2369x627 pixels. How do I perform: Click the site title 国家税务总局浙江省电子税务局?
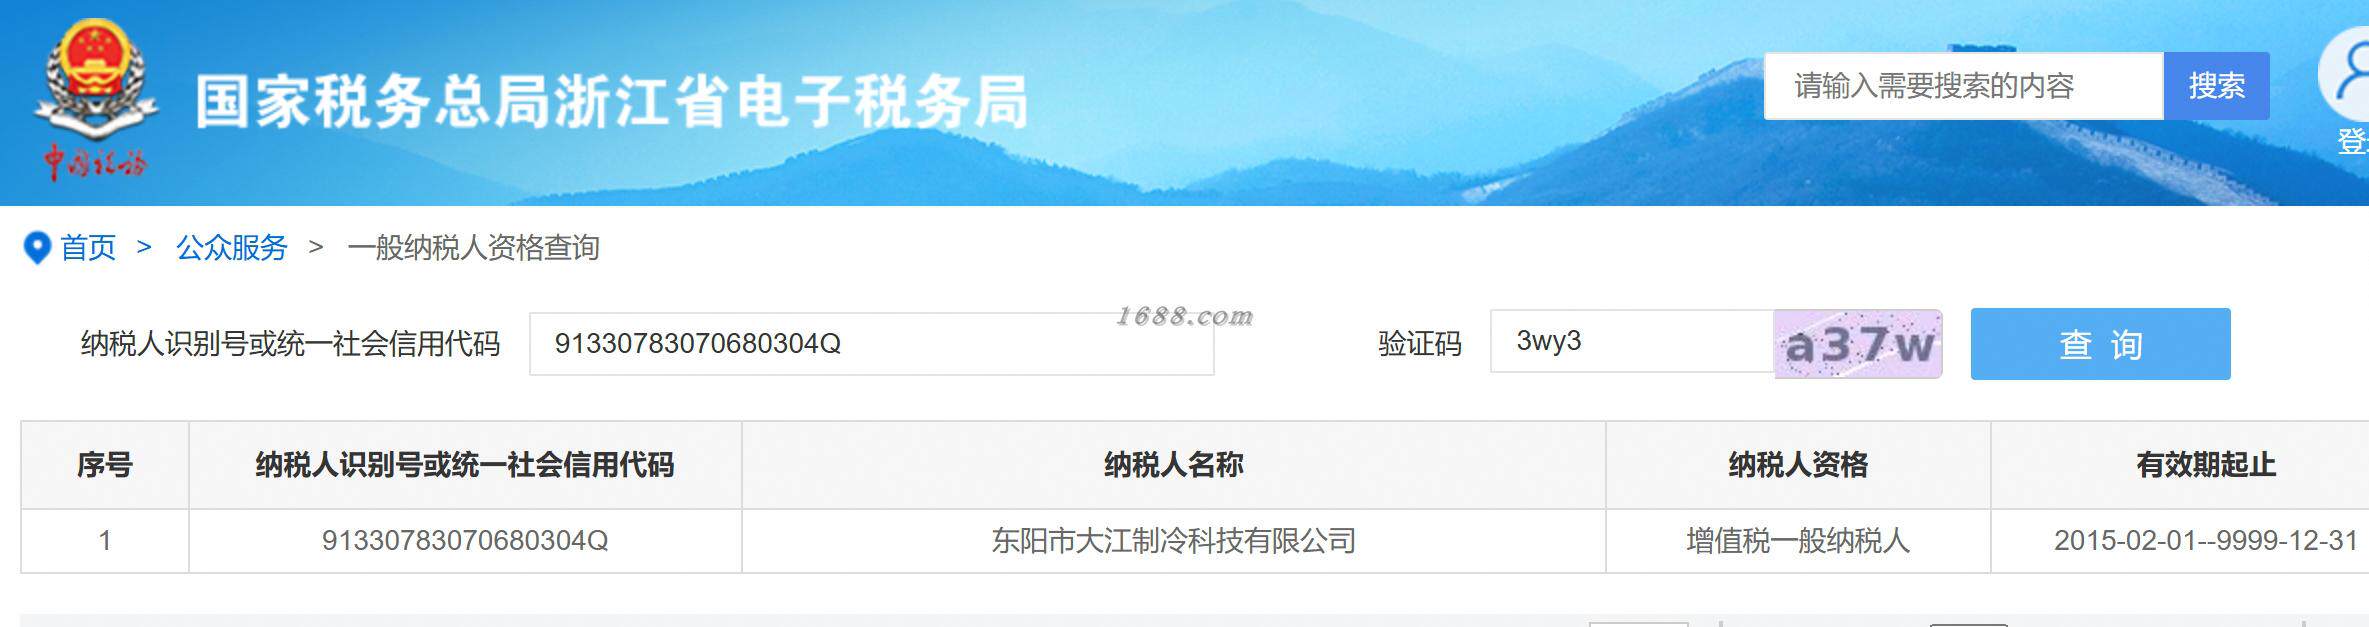click(612, 102)
